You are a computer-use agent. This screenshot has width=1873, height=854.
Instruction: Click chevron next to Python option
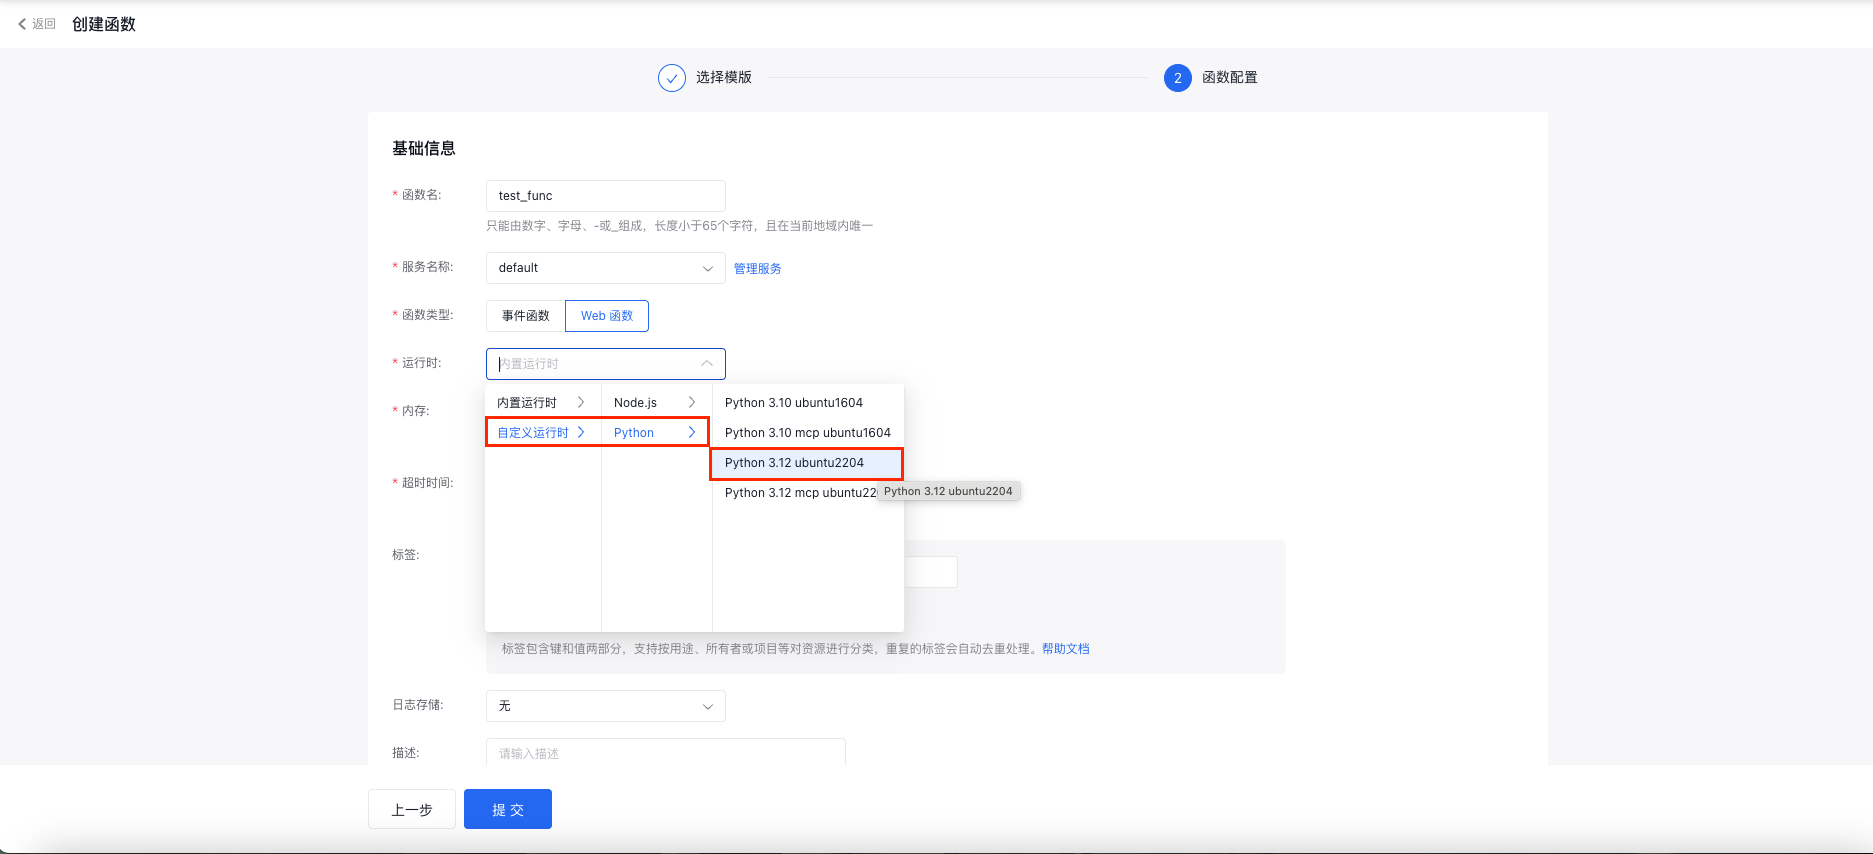coord(691,432)
